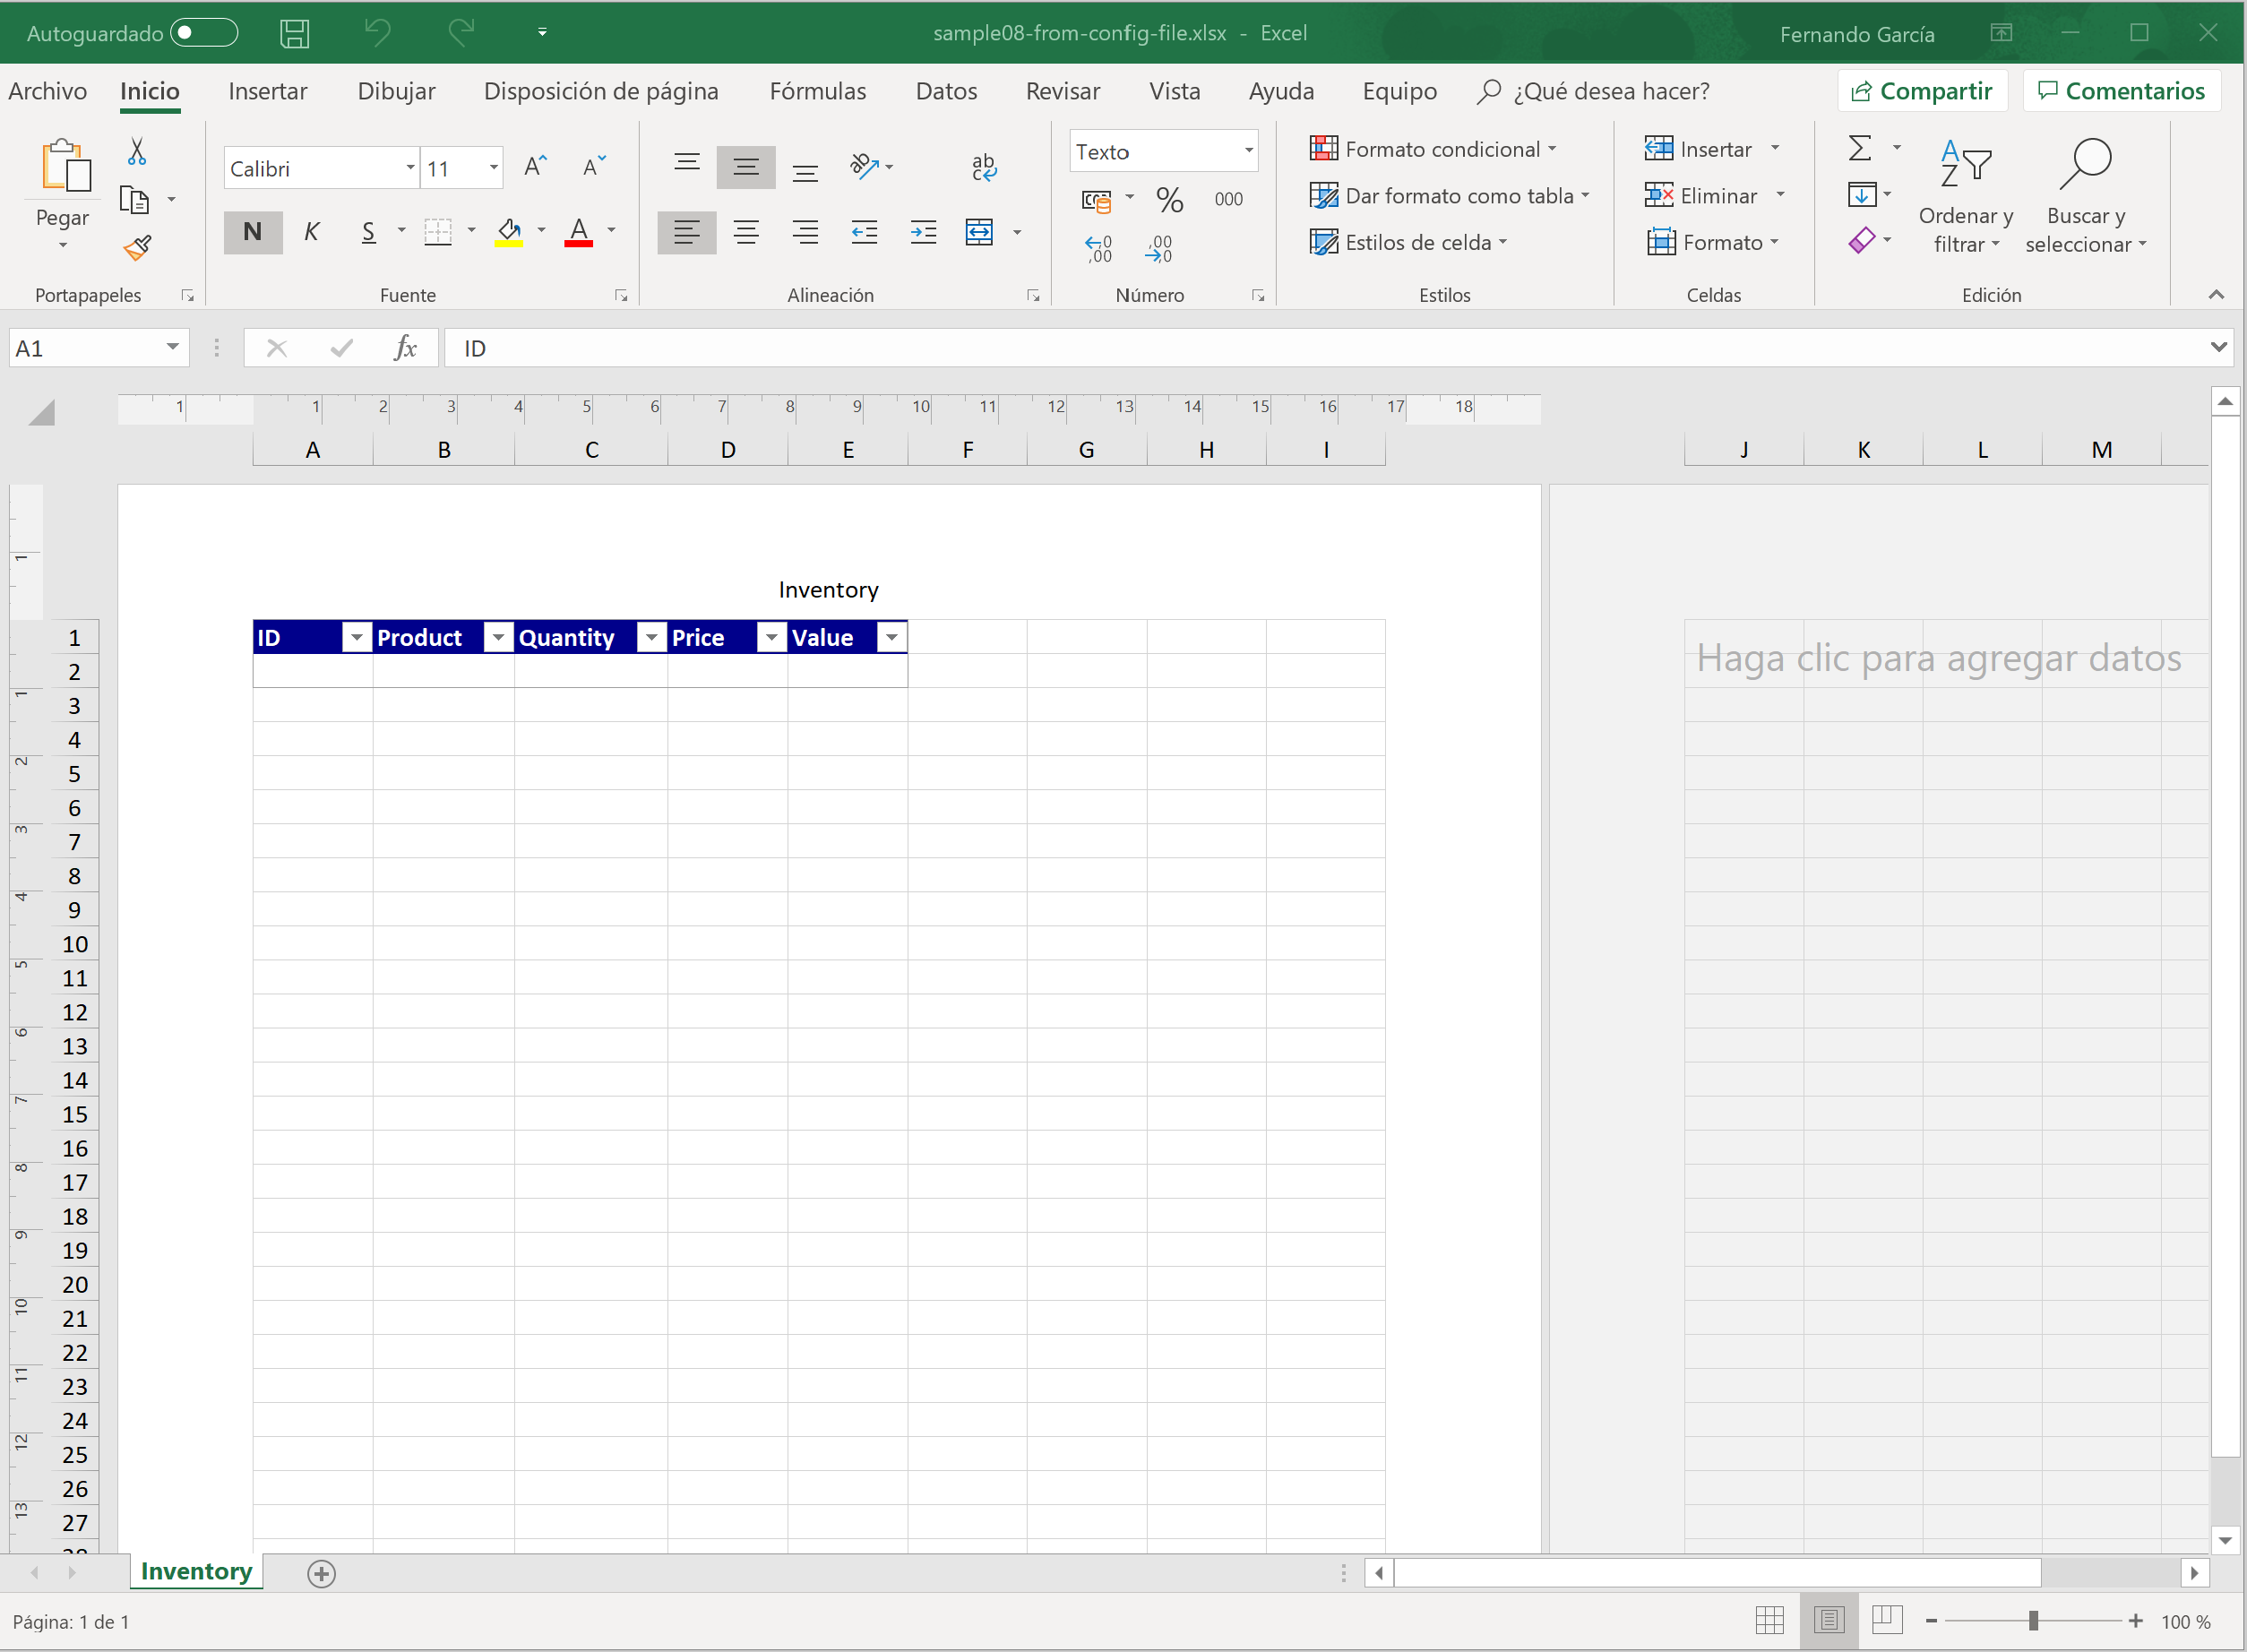Click the increase indent icon
The height and width of the screenshot is (1652, 2247).
point(923,233)
